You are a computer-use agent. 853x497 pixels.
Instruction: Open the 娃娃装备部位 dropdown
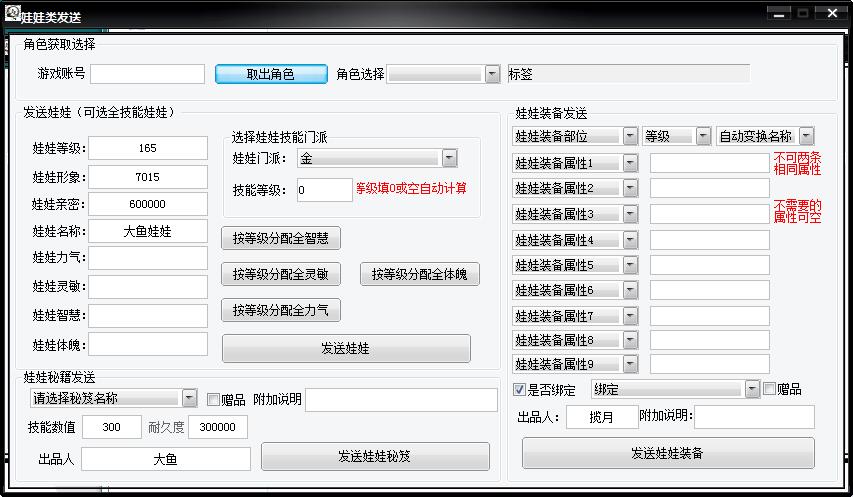click(630, 136)
